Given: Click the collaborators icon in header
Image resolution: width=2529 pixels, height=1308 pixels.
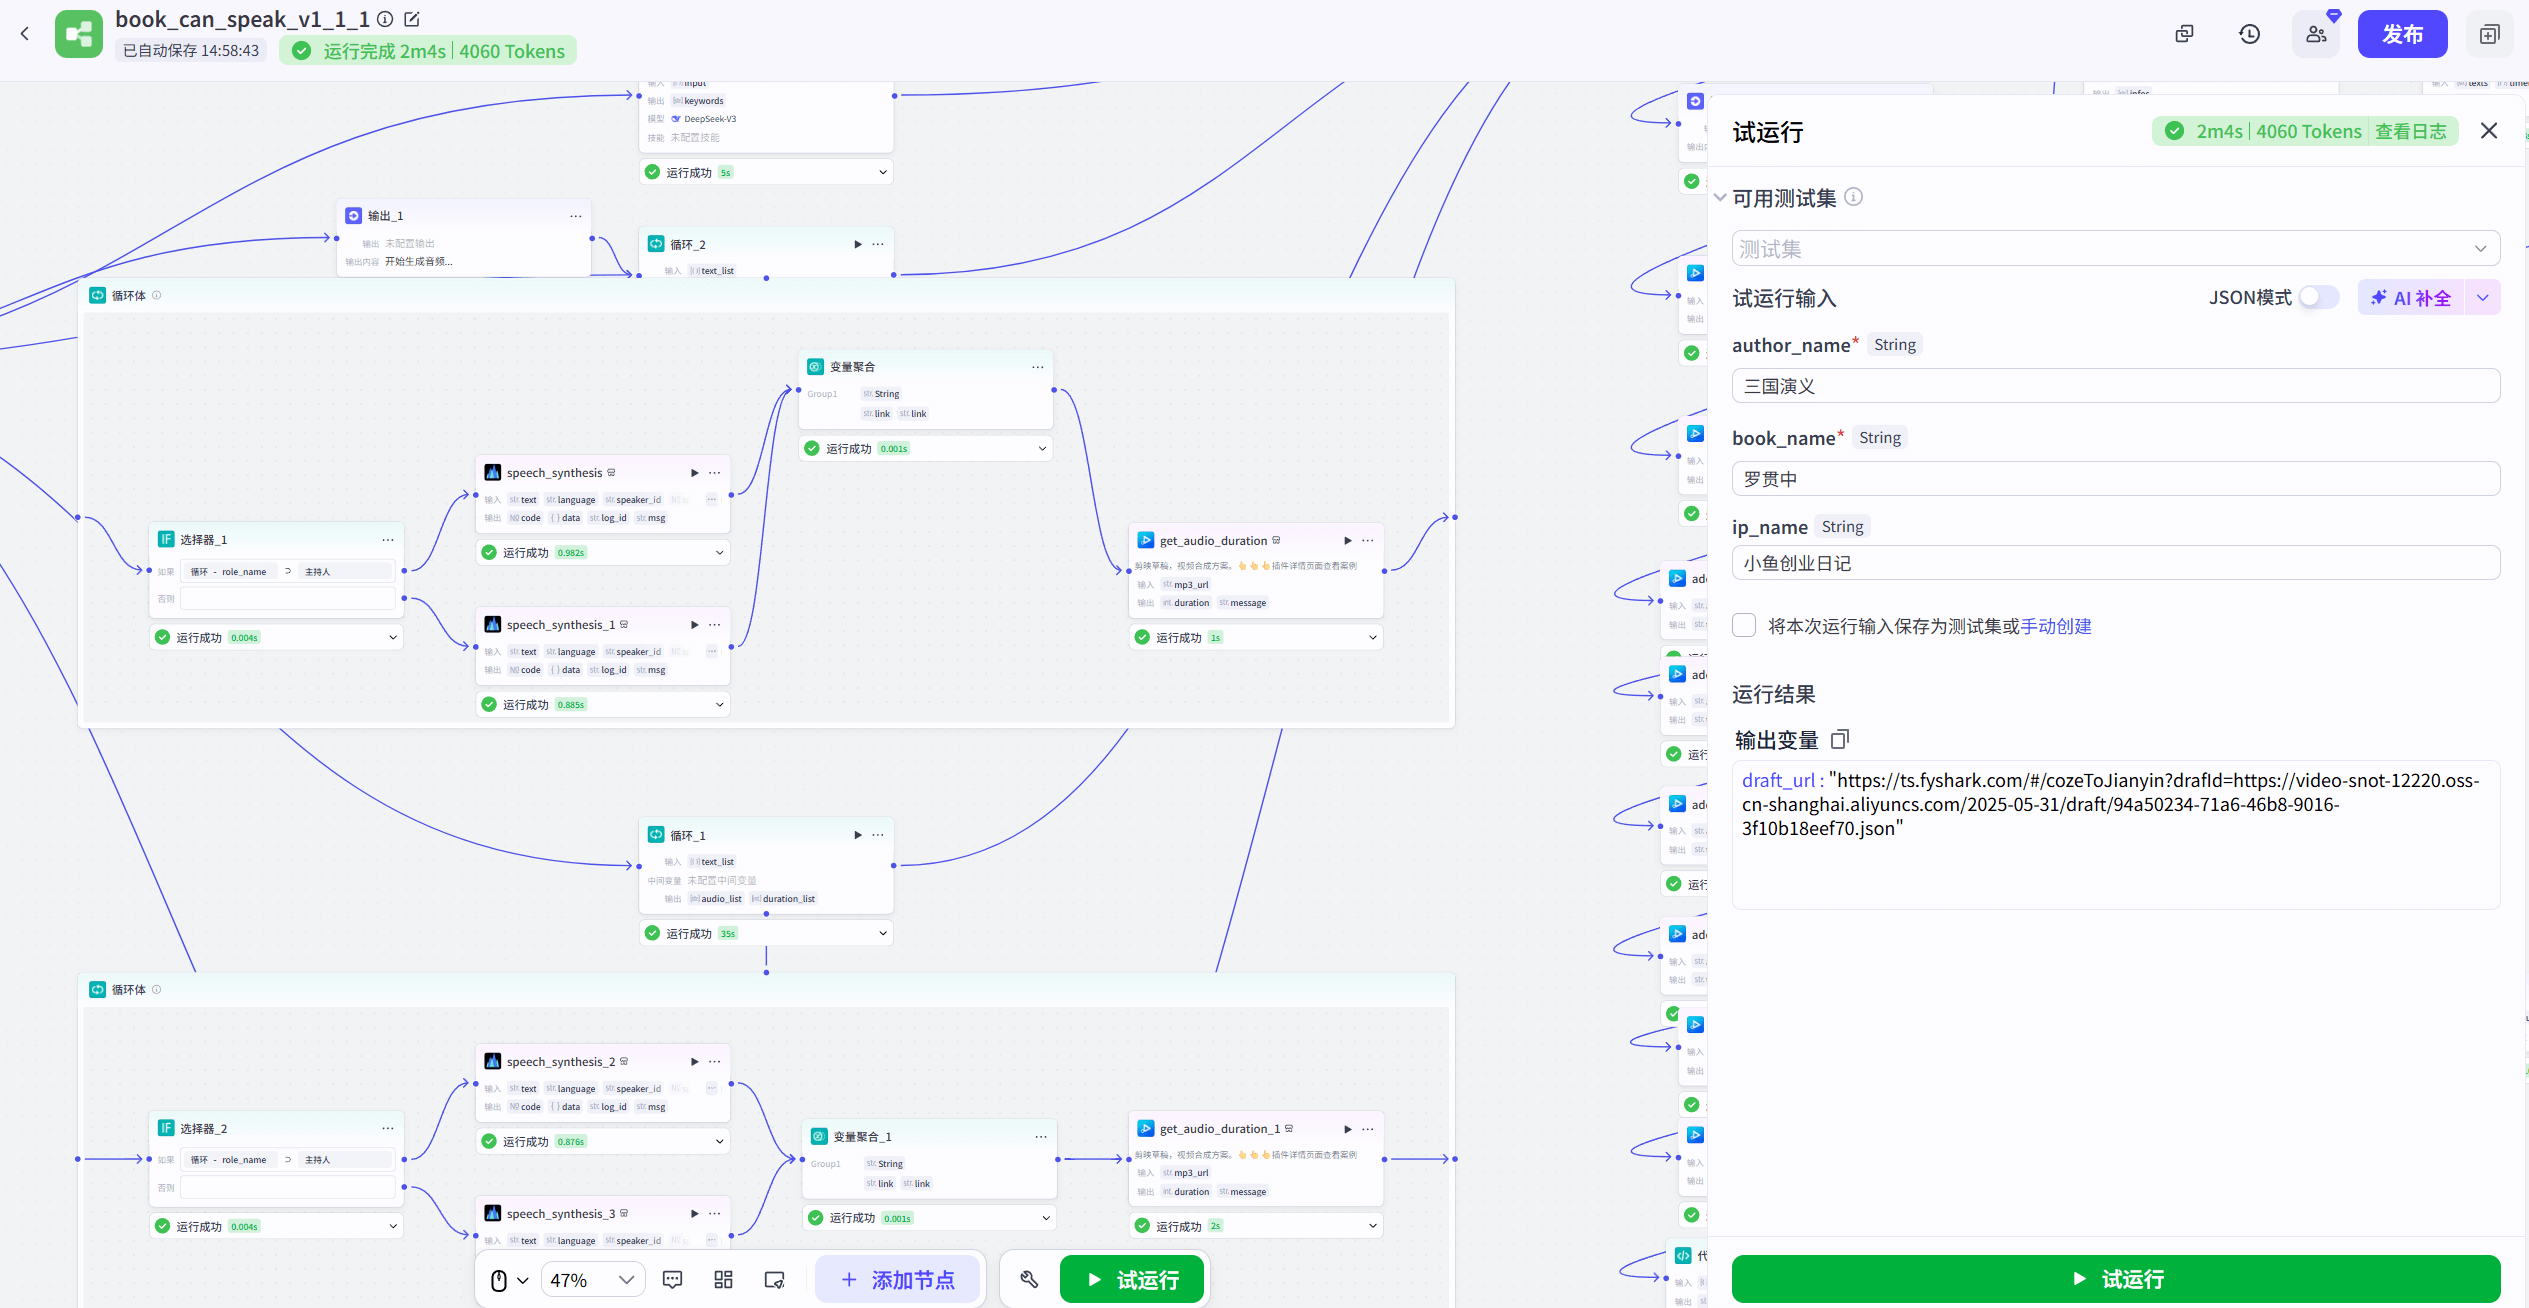Looking at the screenshot, I should pos(2316,35).
